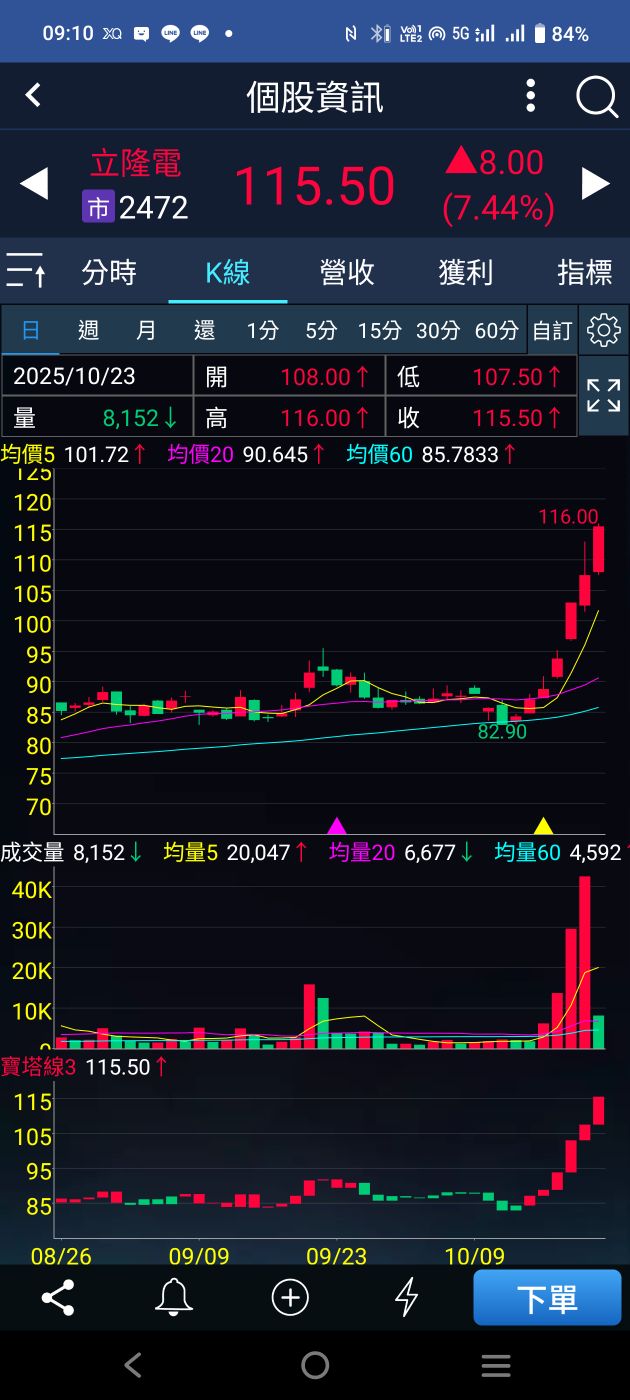This screenshot has height=1400, width=630.
Task: Tap the Android recent apps button
Action: click(496, 1365)
